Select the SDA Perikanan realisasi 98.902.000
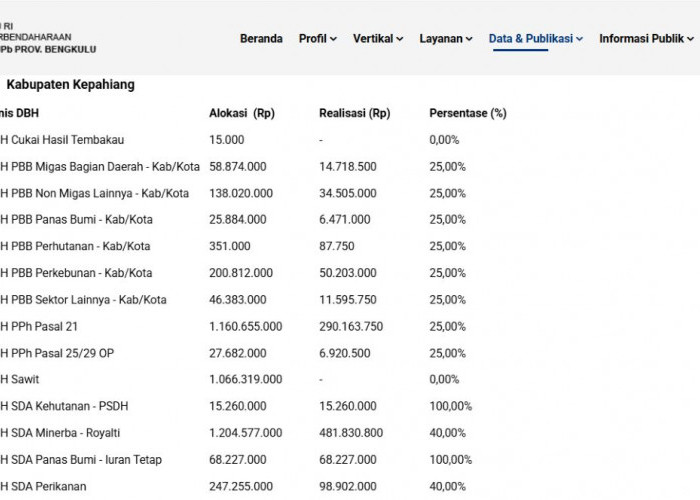Viewport: 700px width, 500px height. pos(348,487)
